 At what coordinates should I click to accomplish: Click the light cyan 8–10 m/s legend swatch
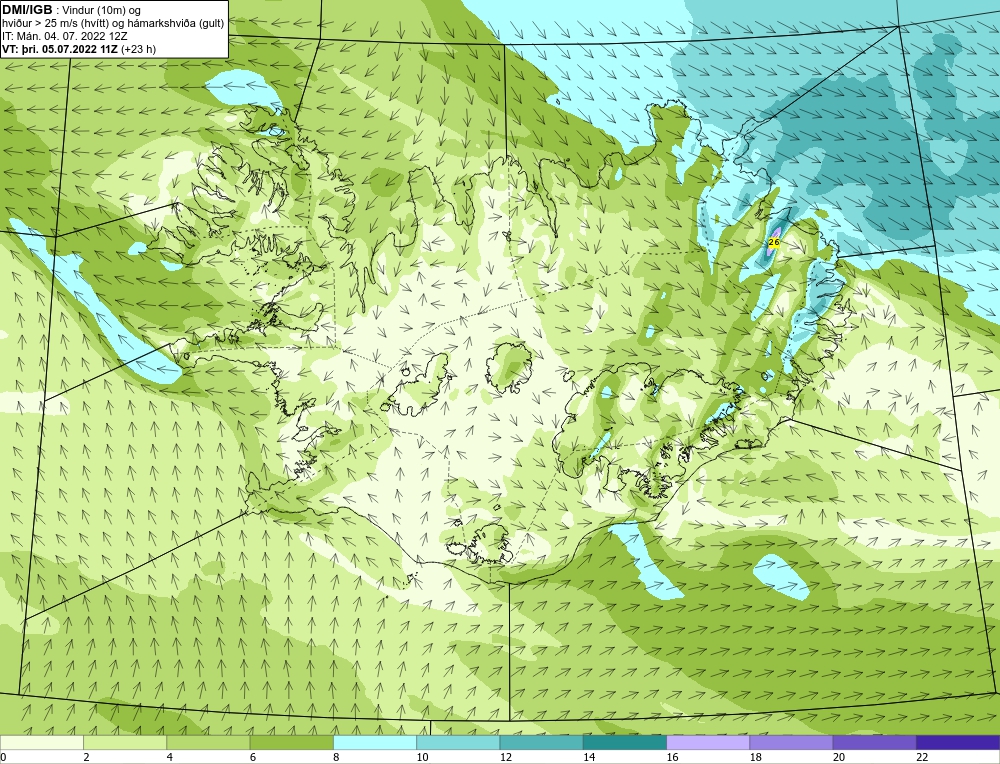coord(375,743)
